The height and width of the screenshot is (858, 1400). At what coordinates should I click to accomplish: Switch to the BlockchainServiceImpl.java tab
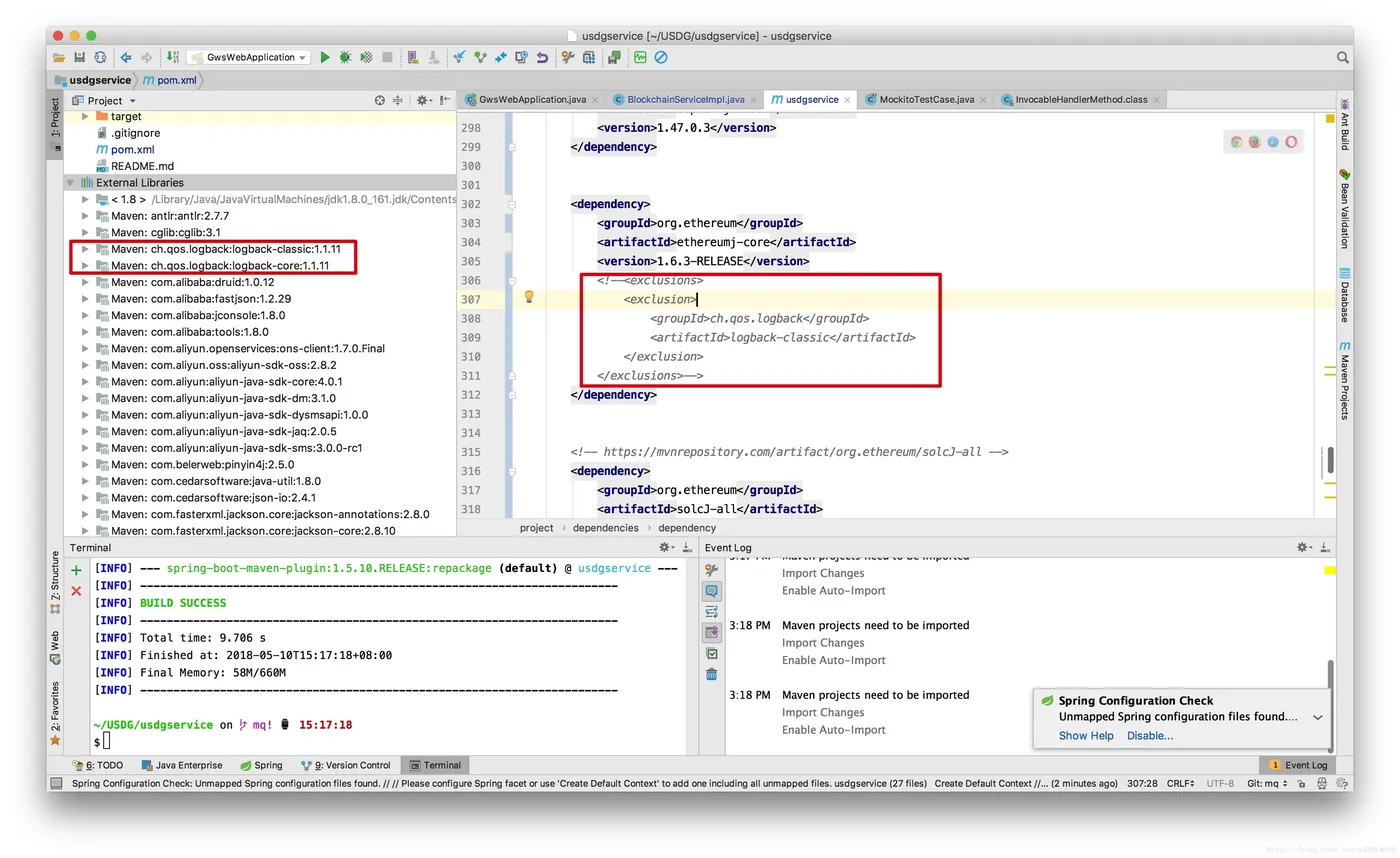pos(686,100)
